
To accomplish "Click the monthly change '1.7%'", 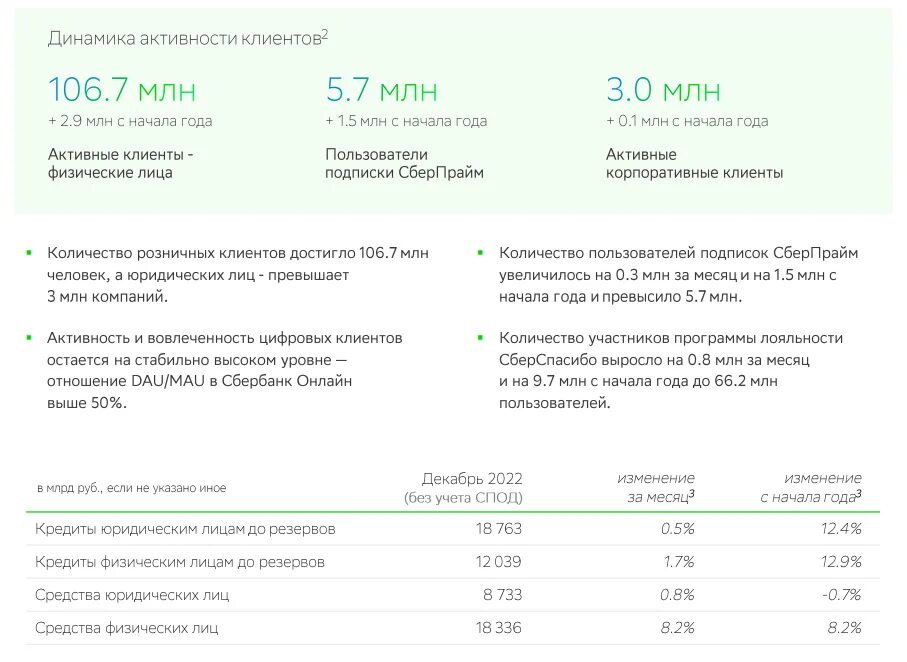I will click(679, 562).
